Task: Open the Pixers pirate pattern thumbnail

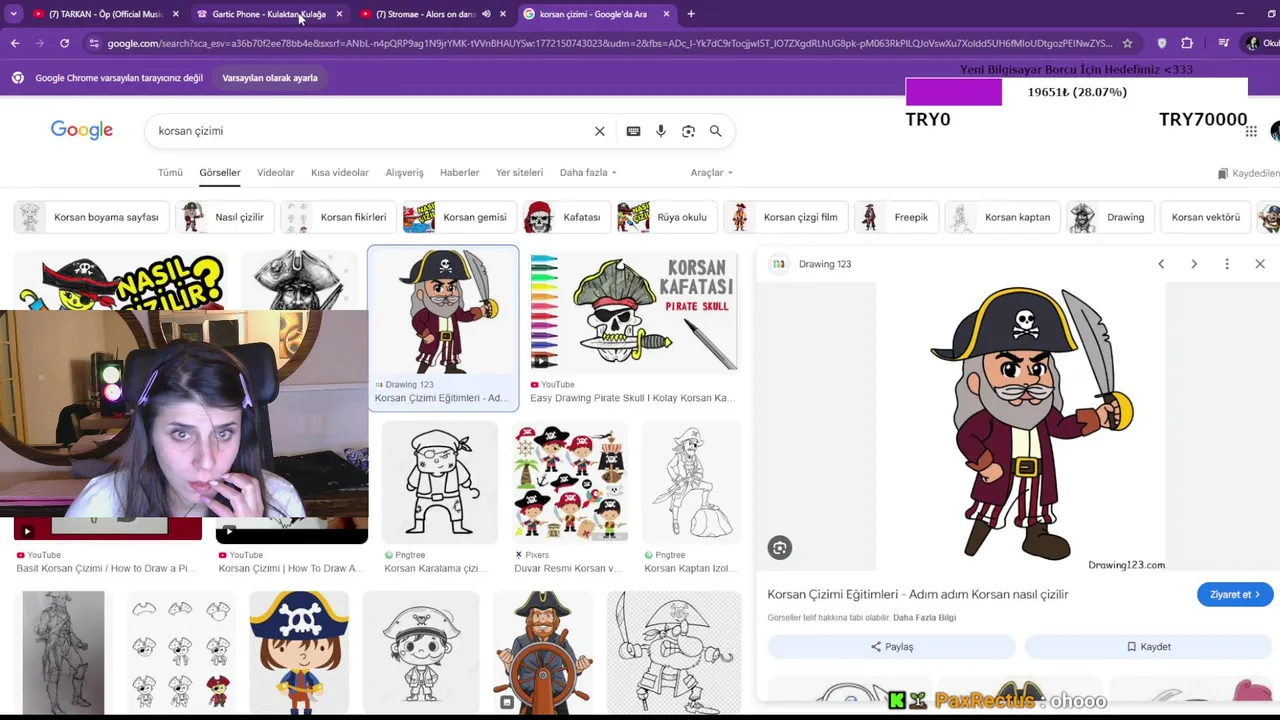Action: 570,482
